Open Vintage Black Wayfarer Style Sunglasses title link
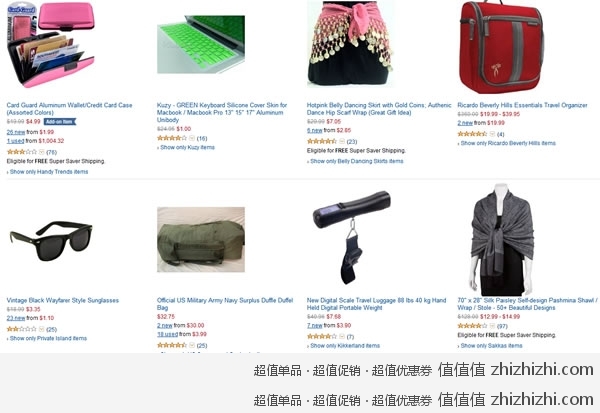 point(63,300)
